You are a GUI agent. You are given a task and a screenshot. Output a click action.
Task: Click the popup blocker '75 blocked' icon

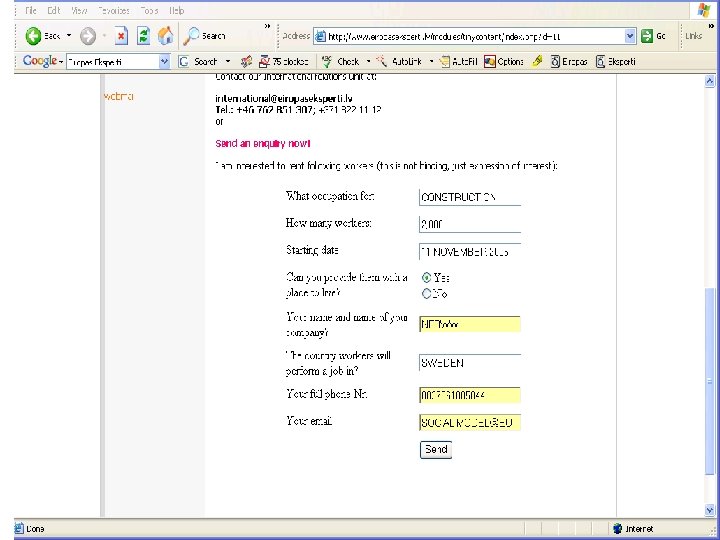(x=264, y=62)
